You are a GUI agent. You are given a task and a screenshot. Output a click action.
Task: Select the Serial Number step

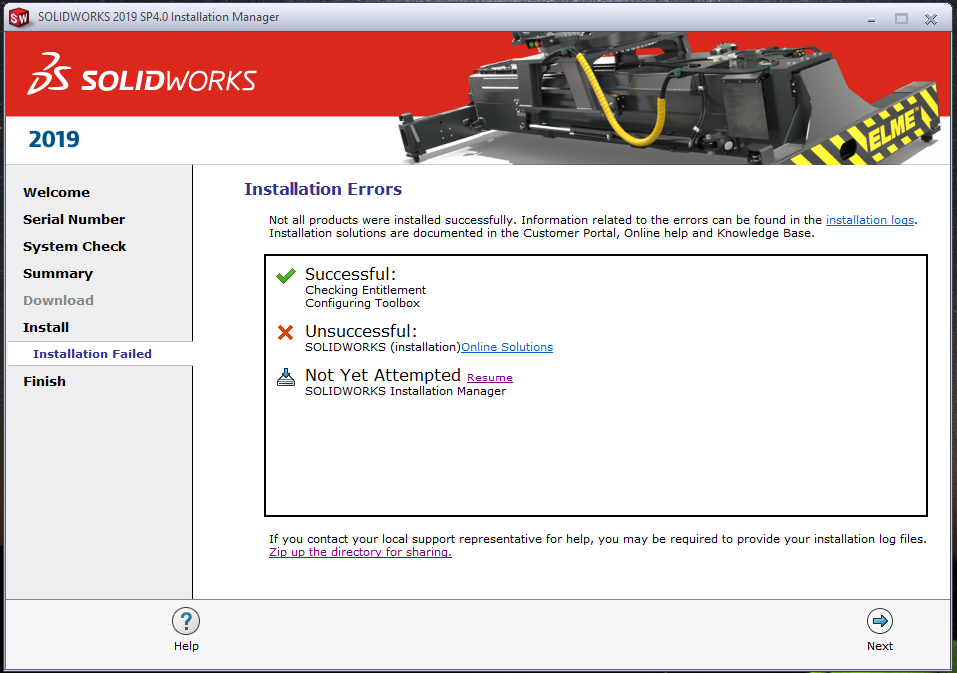coord(74,219)
